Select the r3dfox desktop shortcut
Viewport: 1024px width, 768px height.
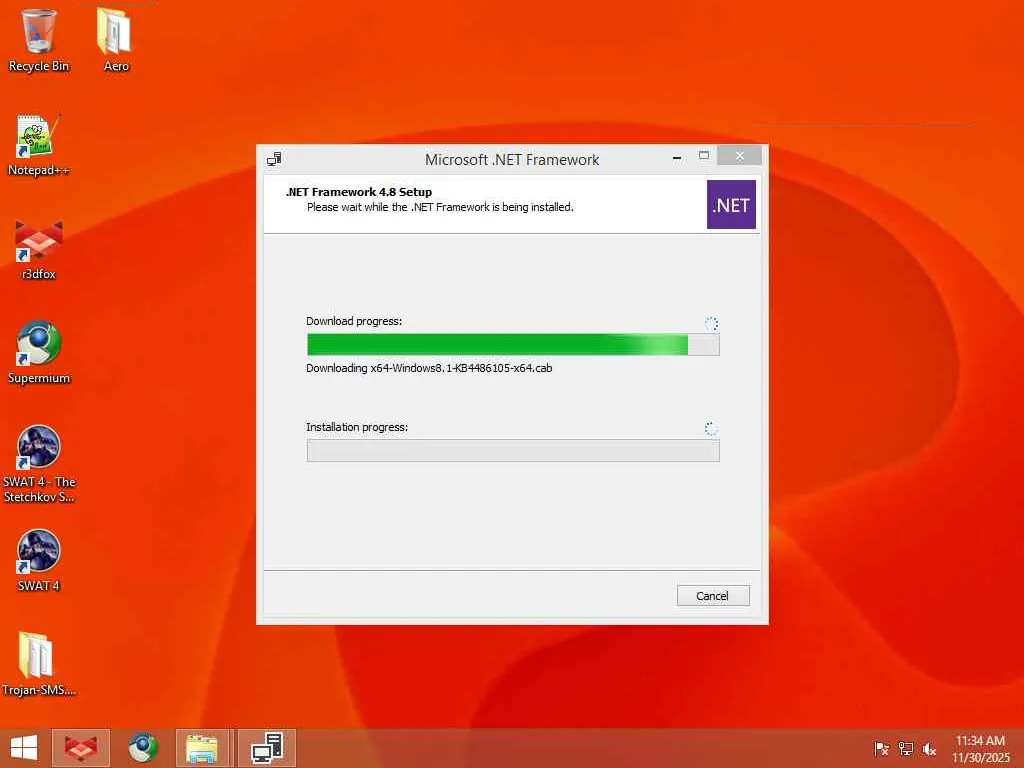click(39, 249)
